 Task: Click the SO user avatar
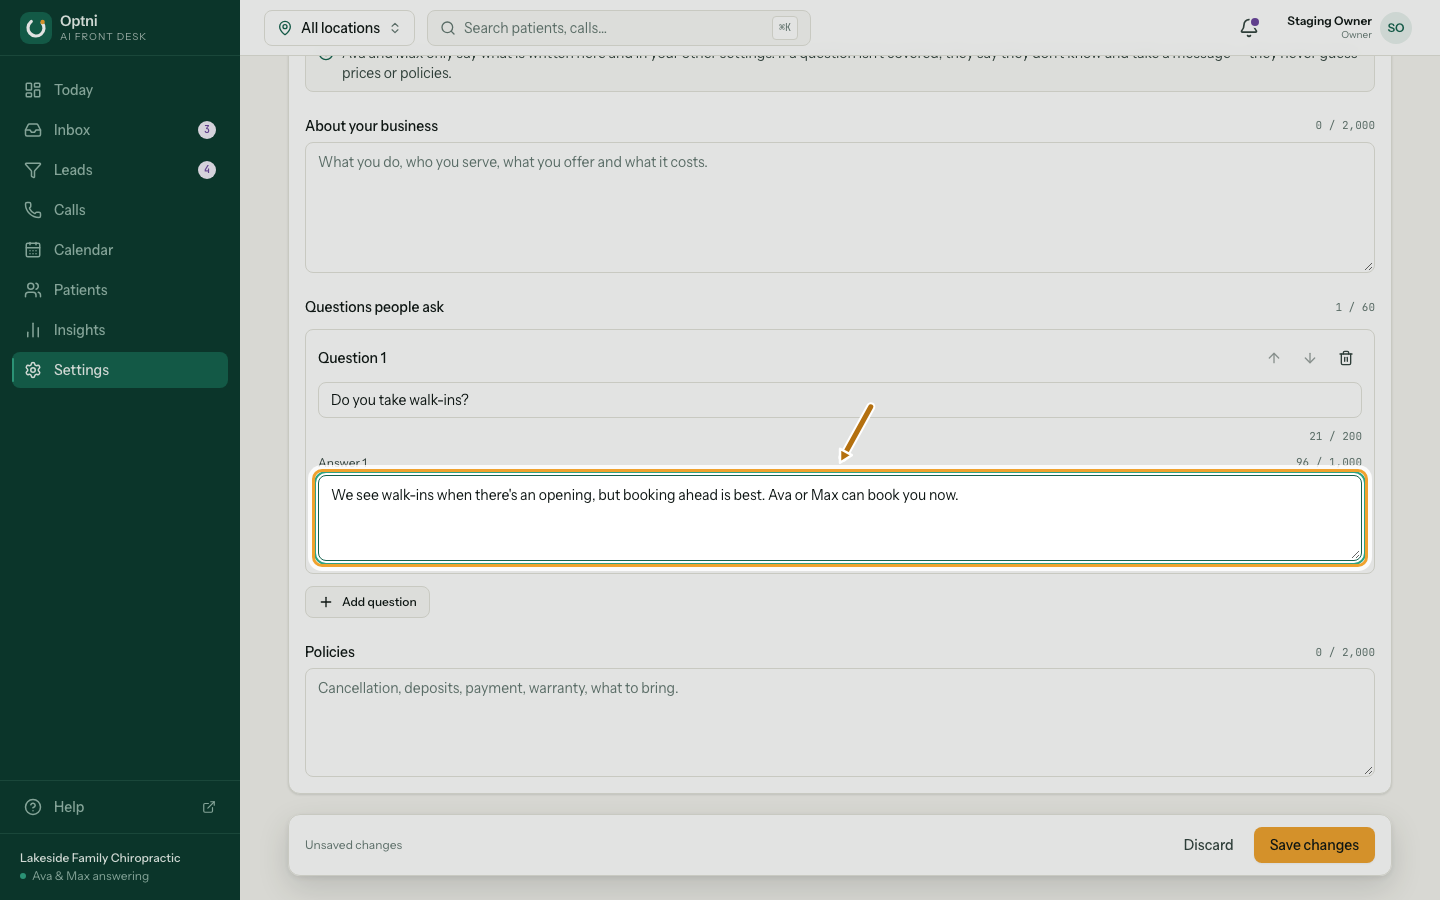tap(1396, 28)
